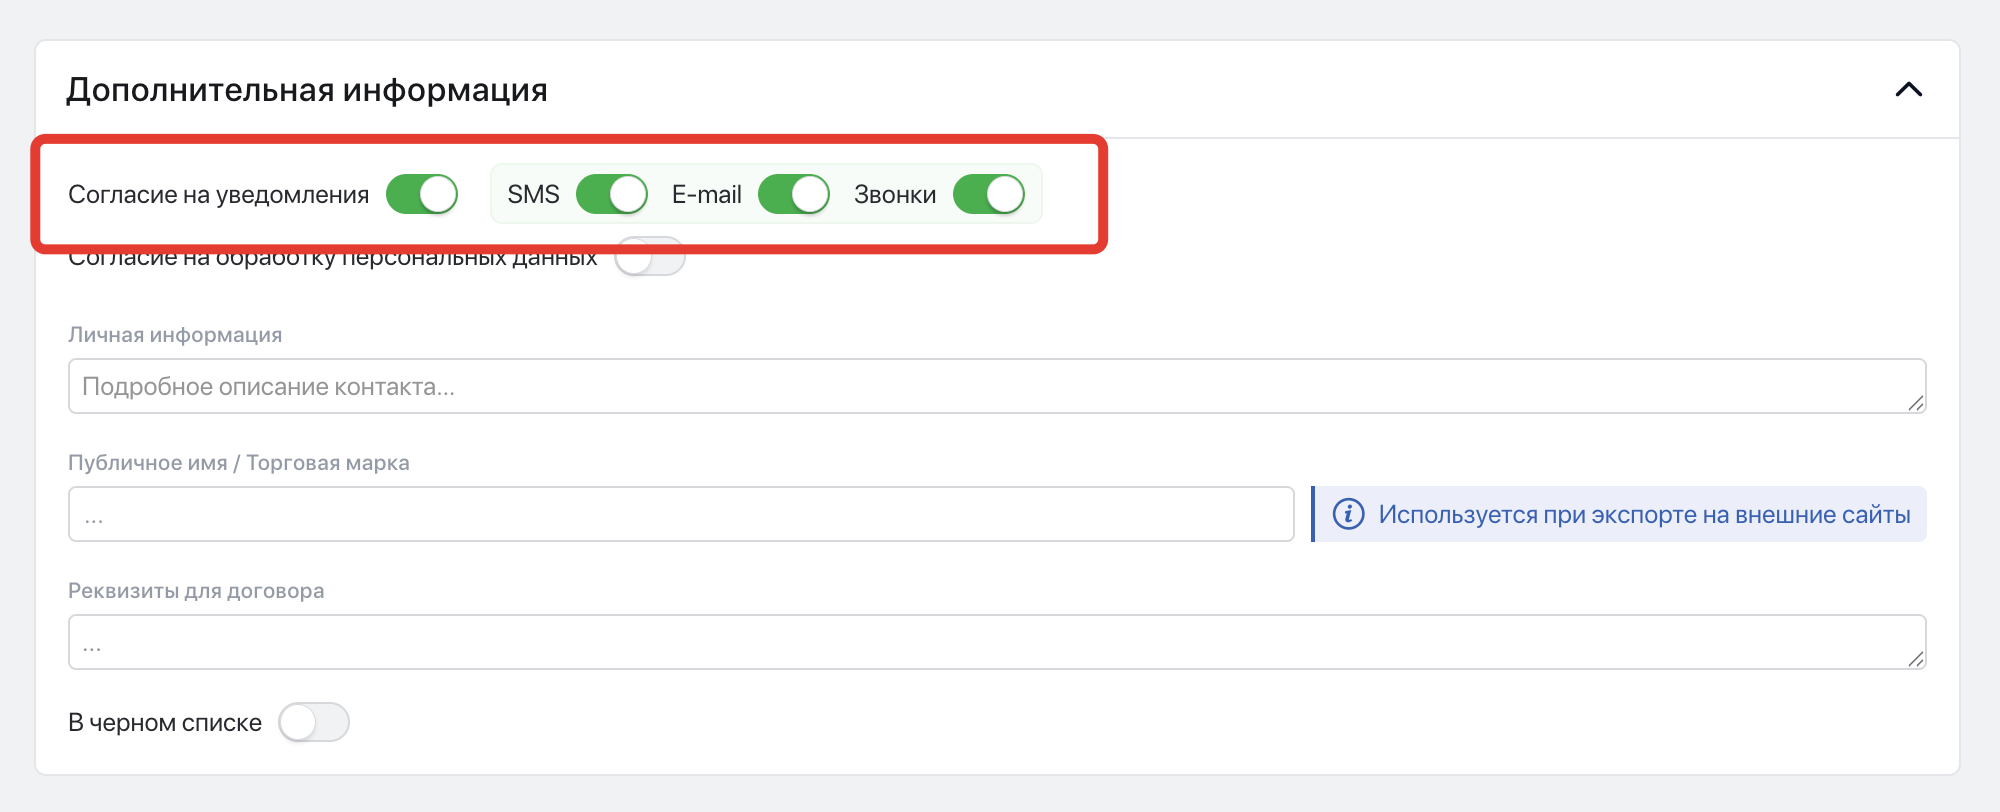
Task: Click the info icon in the export hint
Action: tap(1348, 514)
